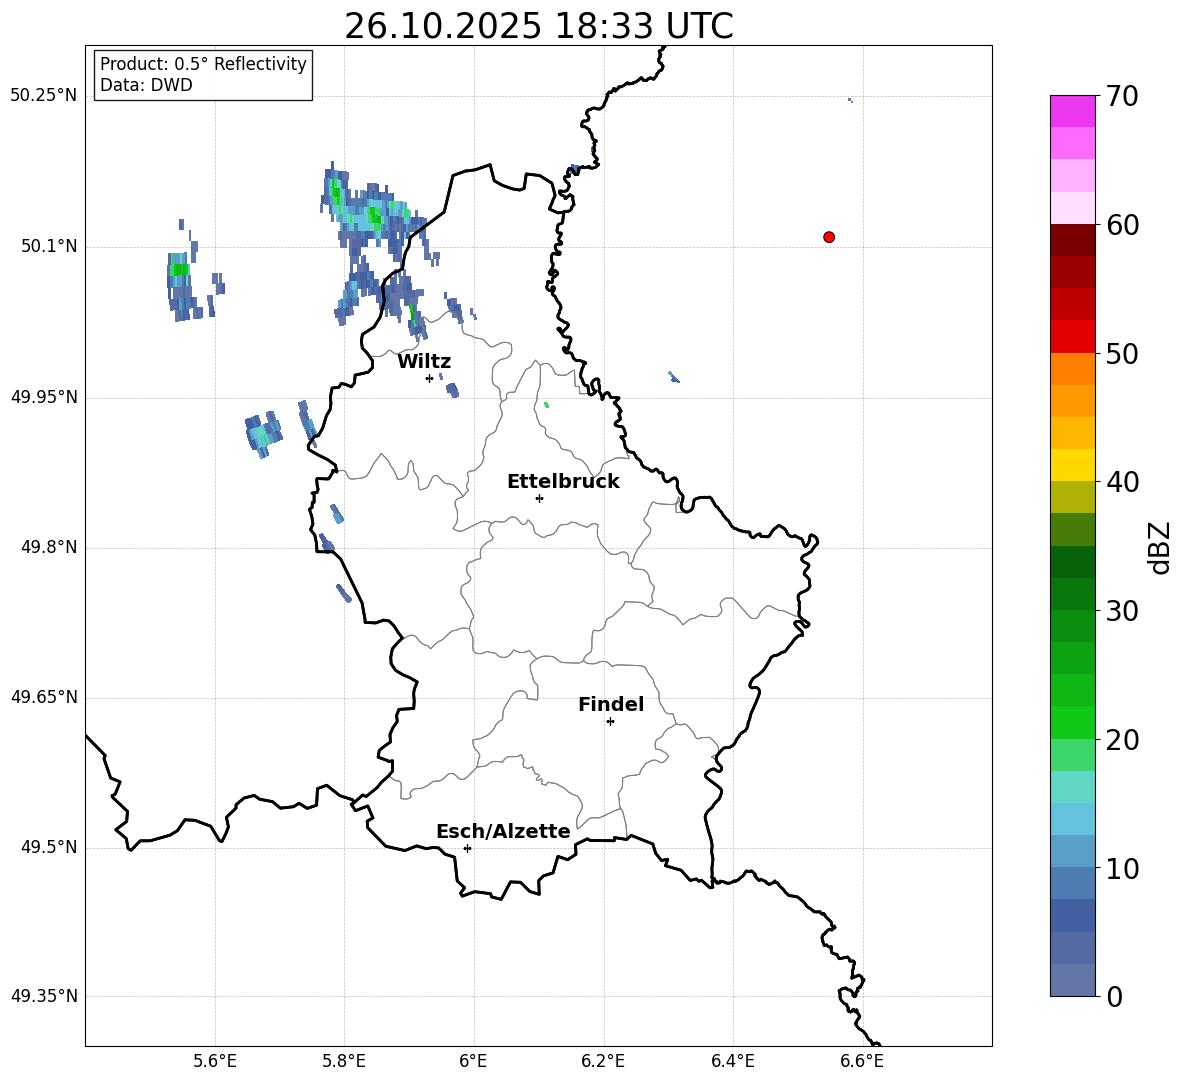Click the Wiltz city label
Image resolution: width=1184 pixels, height=1081 pixels.
tap(424, 362)
